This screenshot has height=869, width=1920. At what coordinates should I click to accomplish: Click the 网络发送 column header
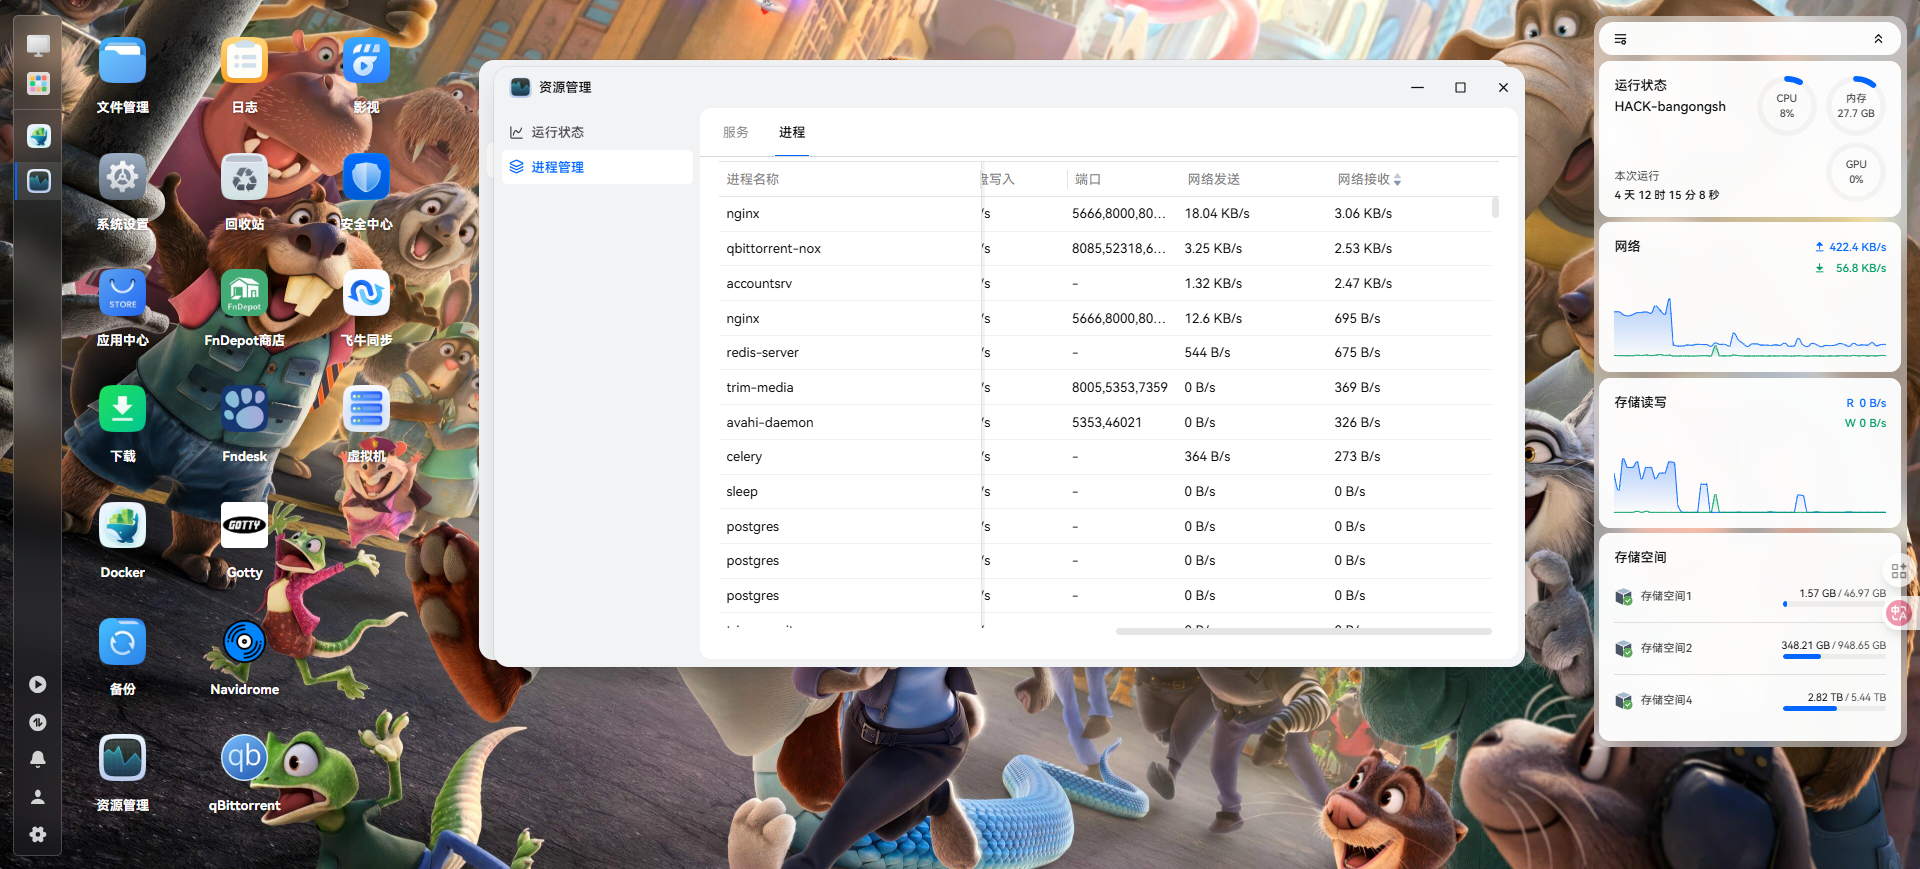(1214, 180)
